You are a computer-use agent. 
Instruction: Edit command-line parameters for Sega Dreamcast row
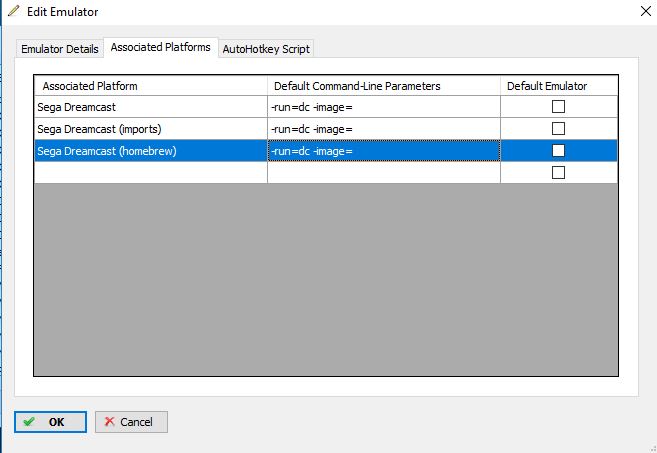pos(384,107)
